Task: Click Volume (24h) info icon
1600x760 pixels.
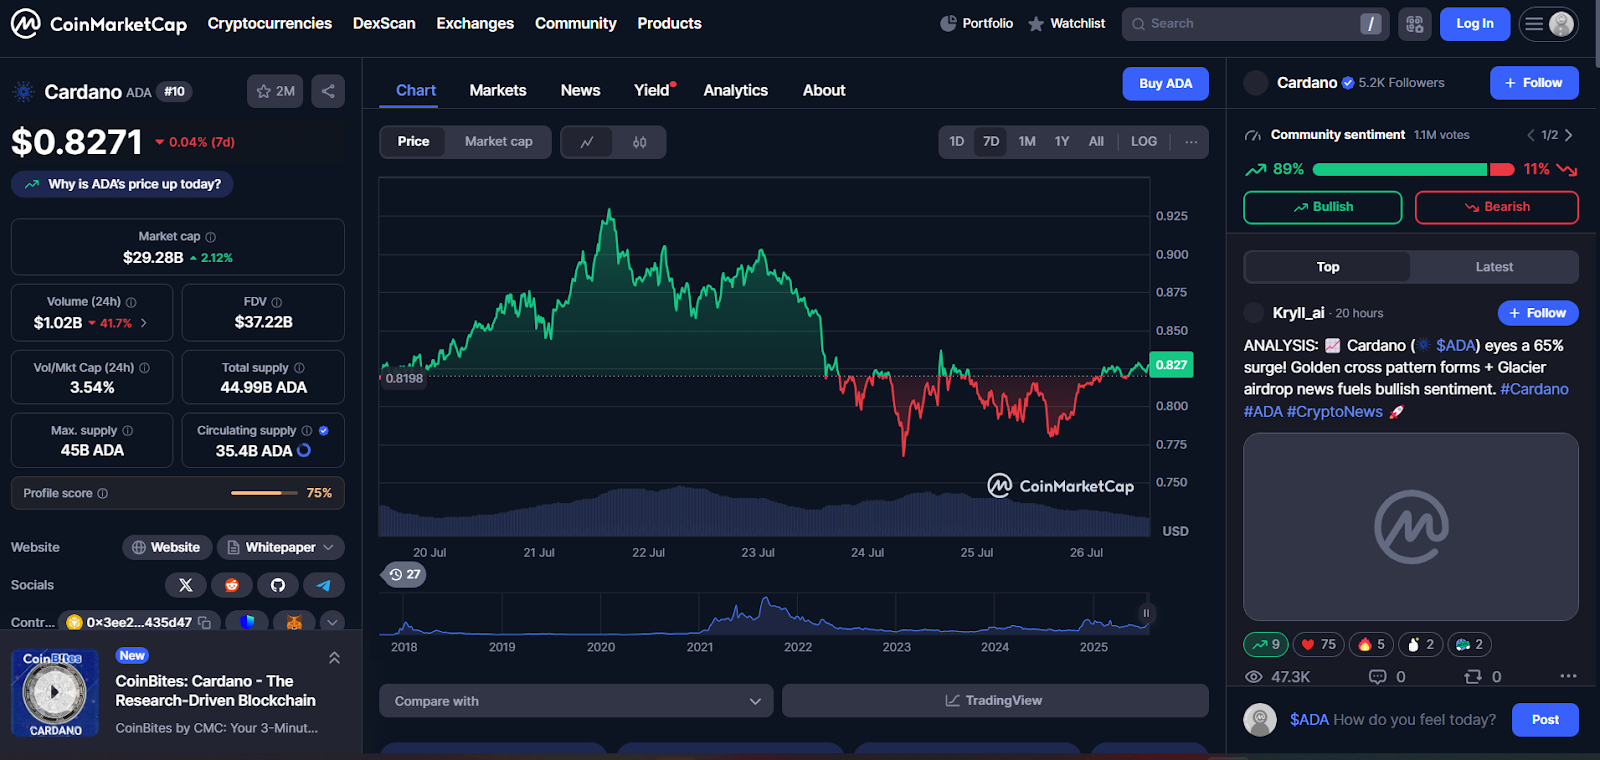Action: point(131,302)
